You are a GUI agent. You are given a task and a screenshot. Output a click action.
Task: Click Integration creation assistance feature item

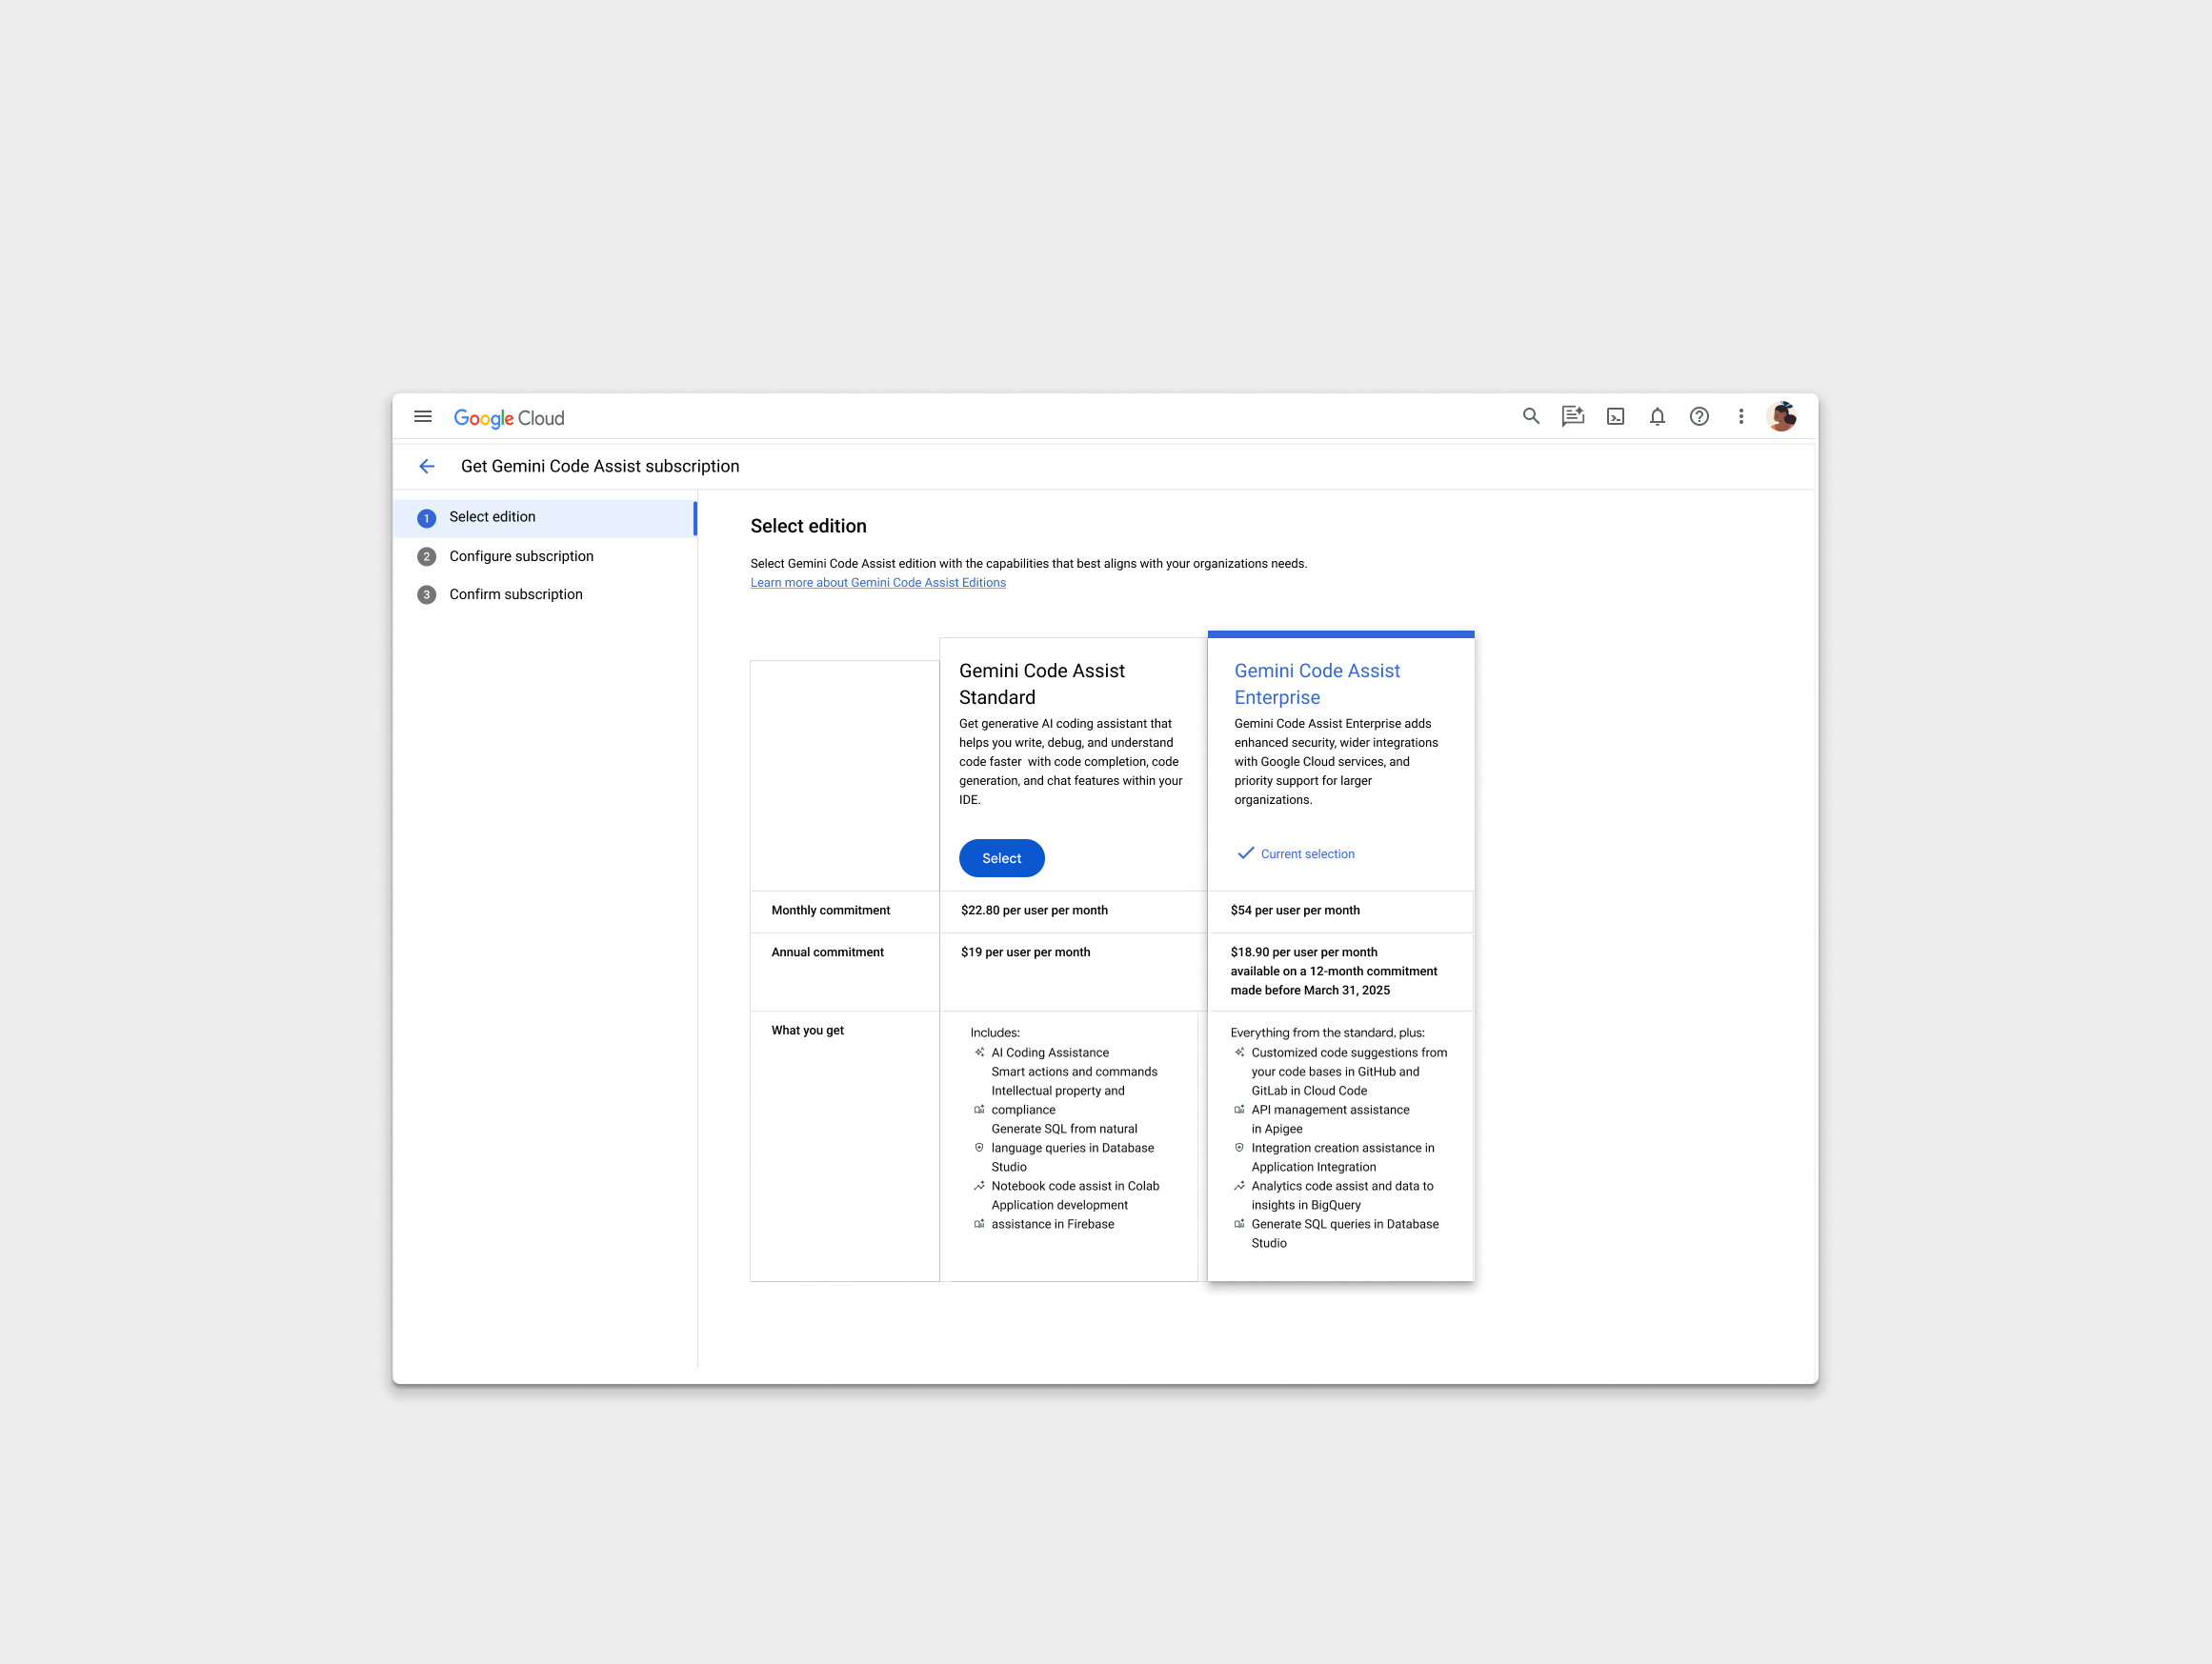(x=1342, y=1157)
